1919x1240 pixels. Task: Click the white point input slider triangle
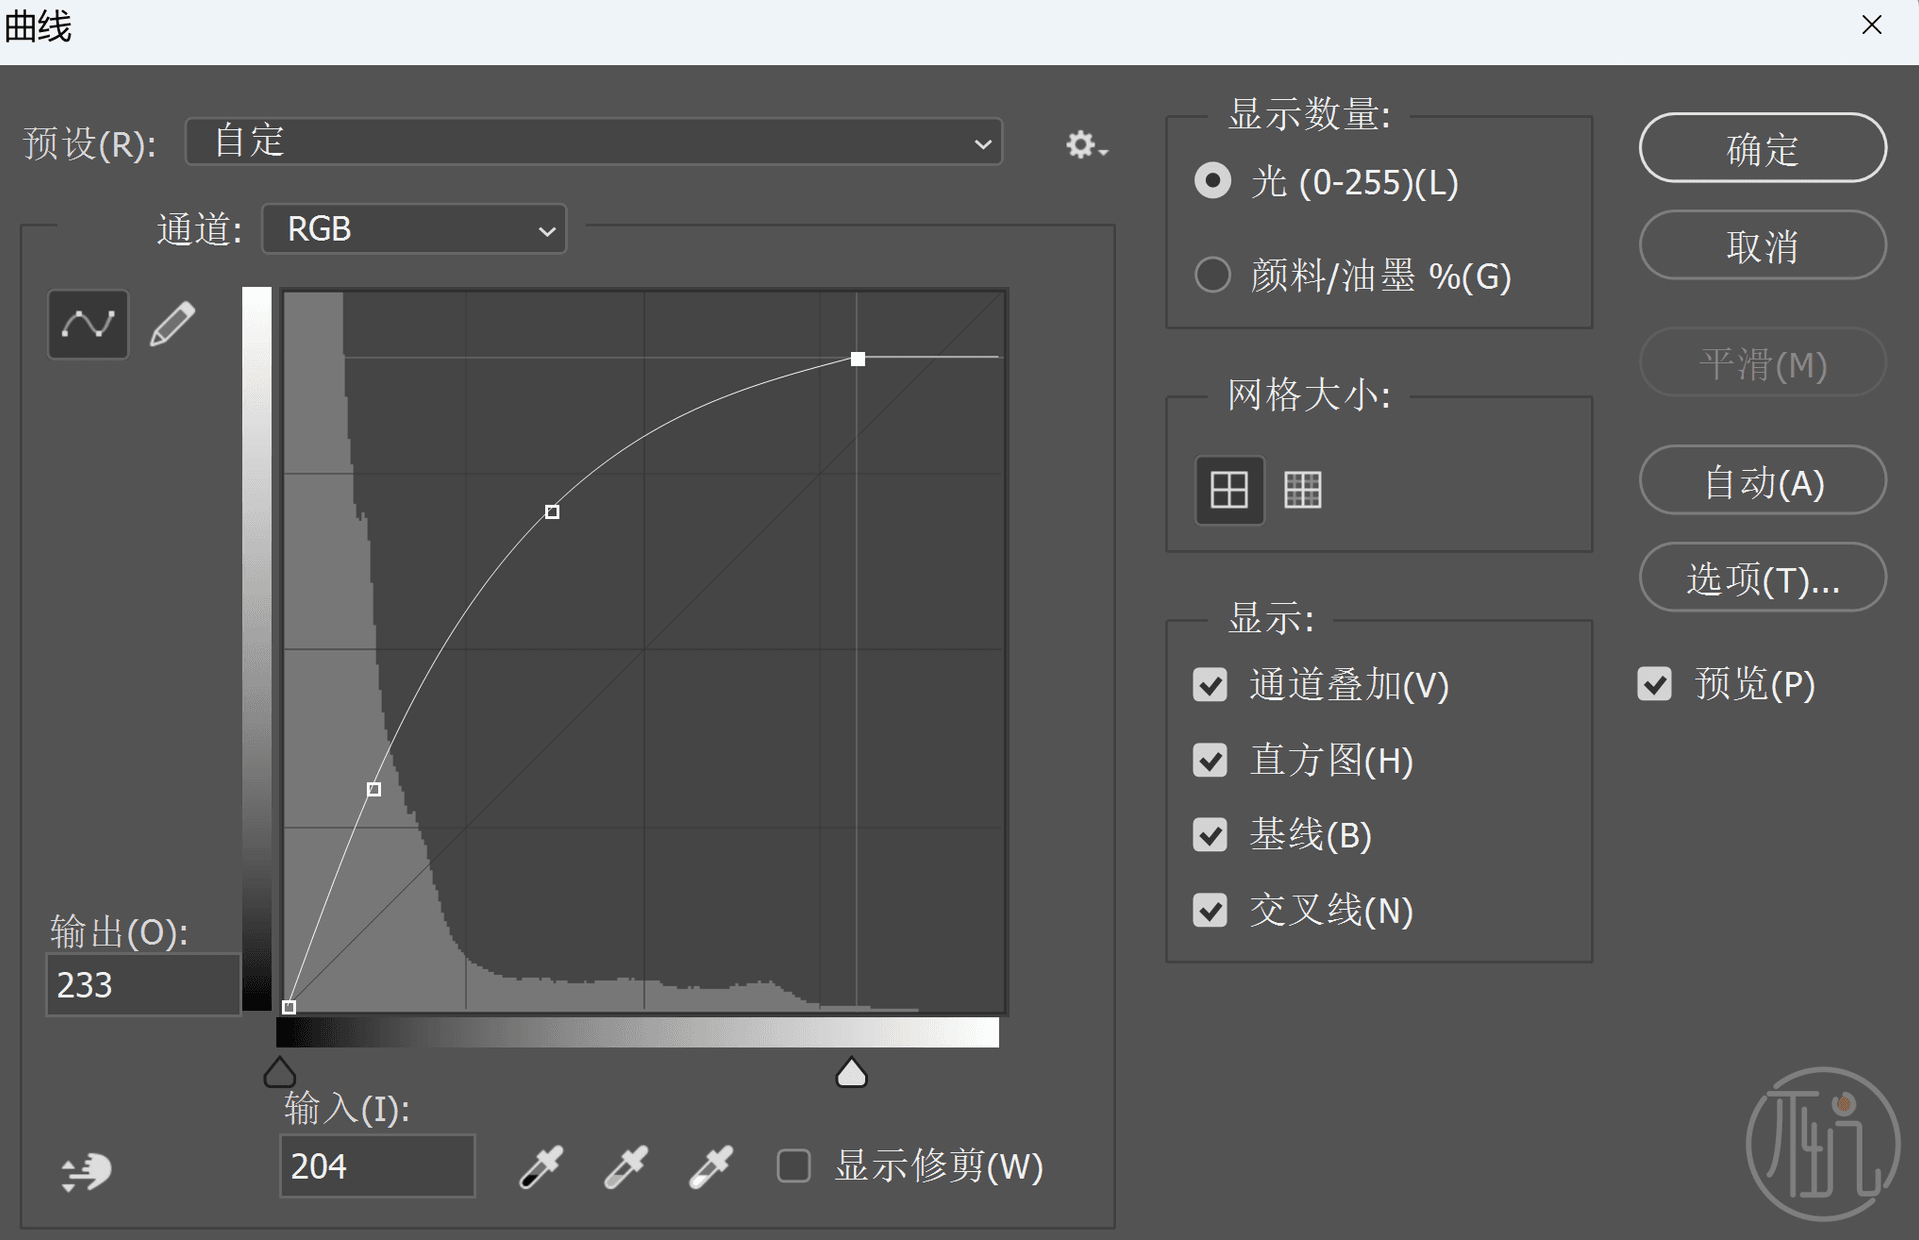851,1073
